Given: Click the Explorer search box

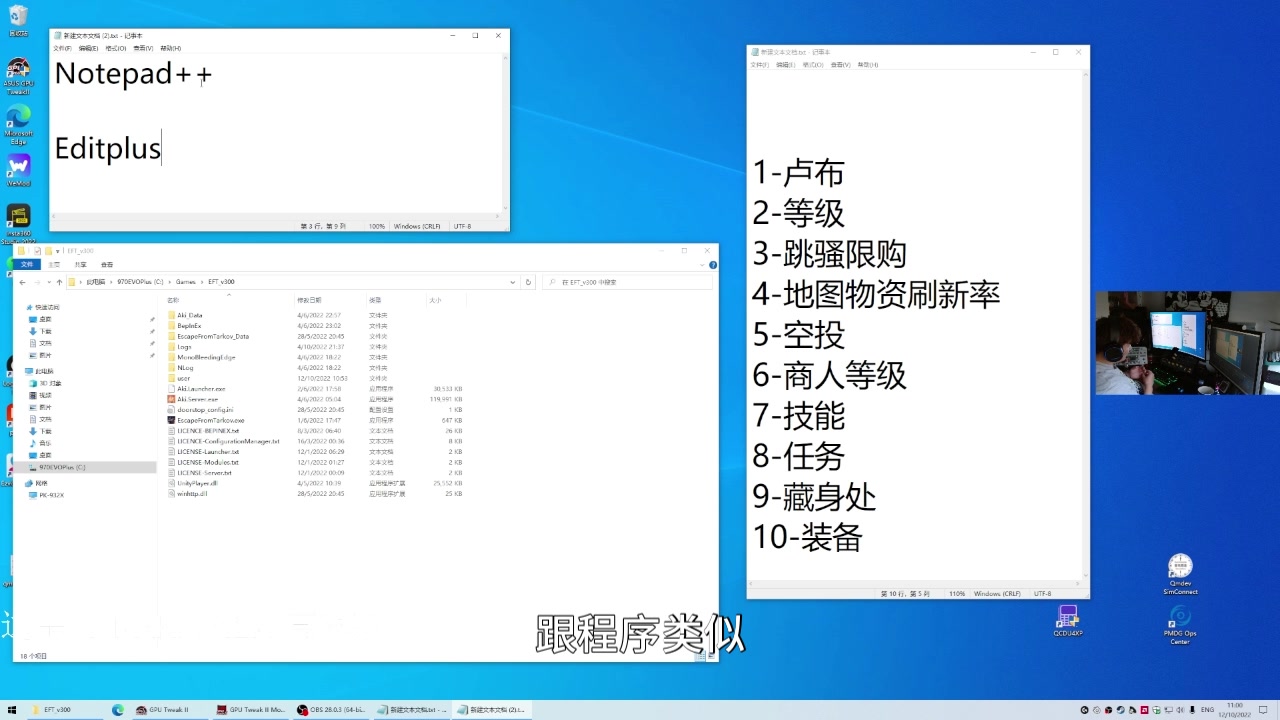Looking at the screenshot, I should click(x=628, y=282).
